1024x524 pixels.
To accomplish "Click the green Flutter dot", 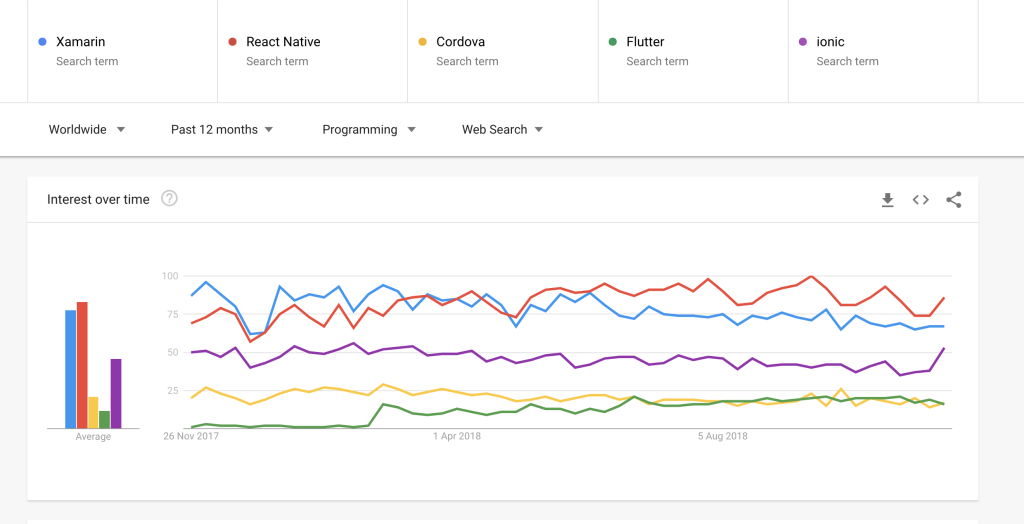I will click(612, 42).
